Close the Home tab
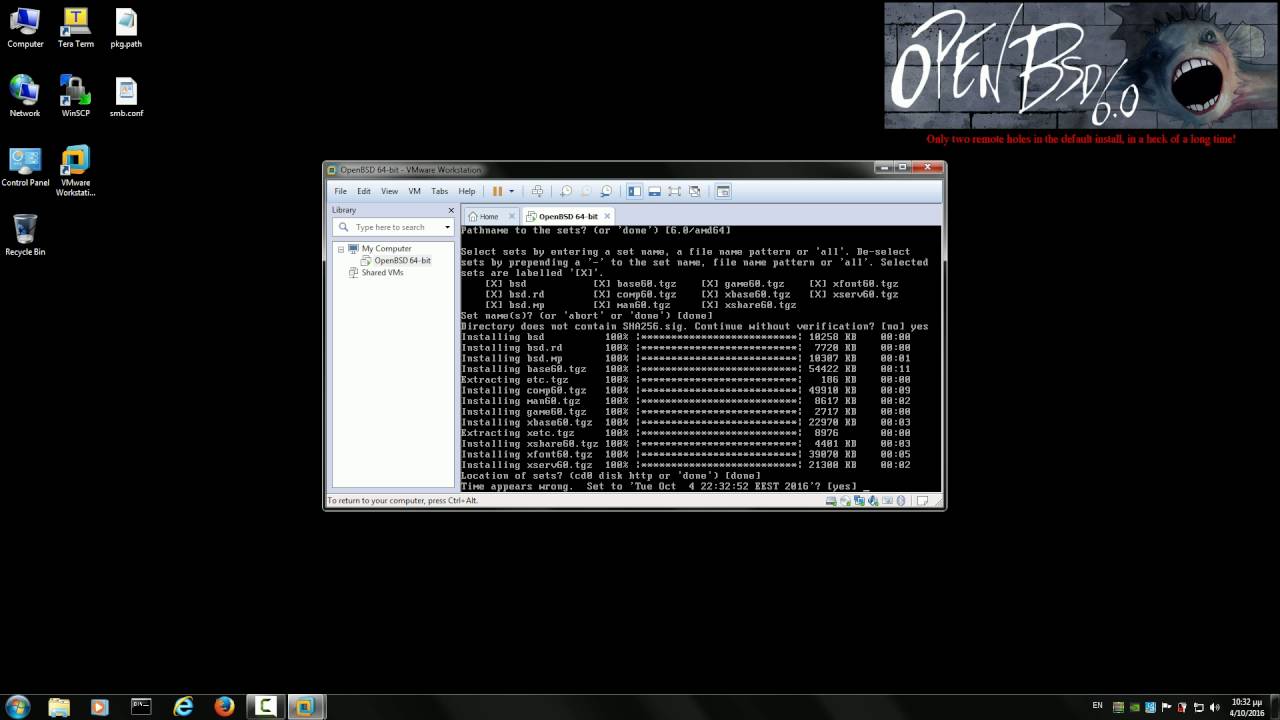 point(512,216)
